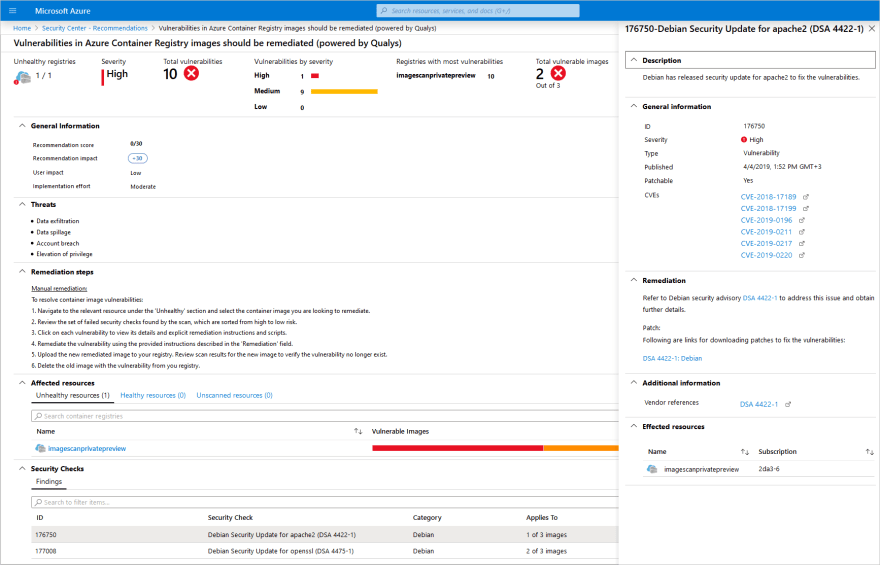Collapse the General Information section
The height and width of the screenshot is (565, 880).
[22, 126]
